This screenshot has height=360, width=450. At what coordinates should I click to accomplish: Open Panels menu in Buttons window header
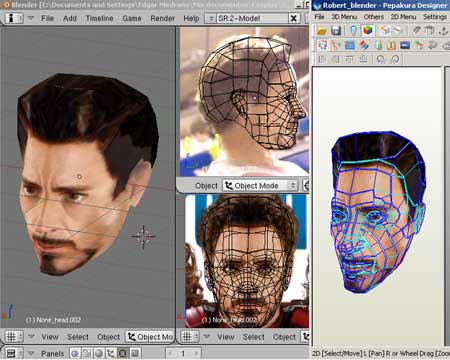pos(52,353)
